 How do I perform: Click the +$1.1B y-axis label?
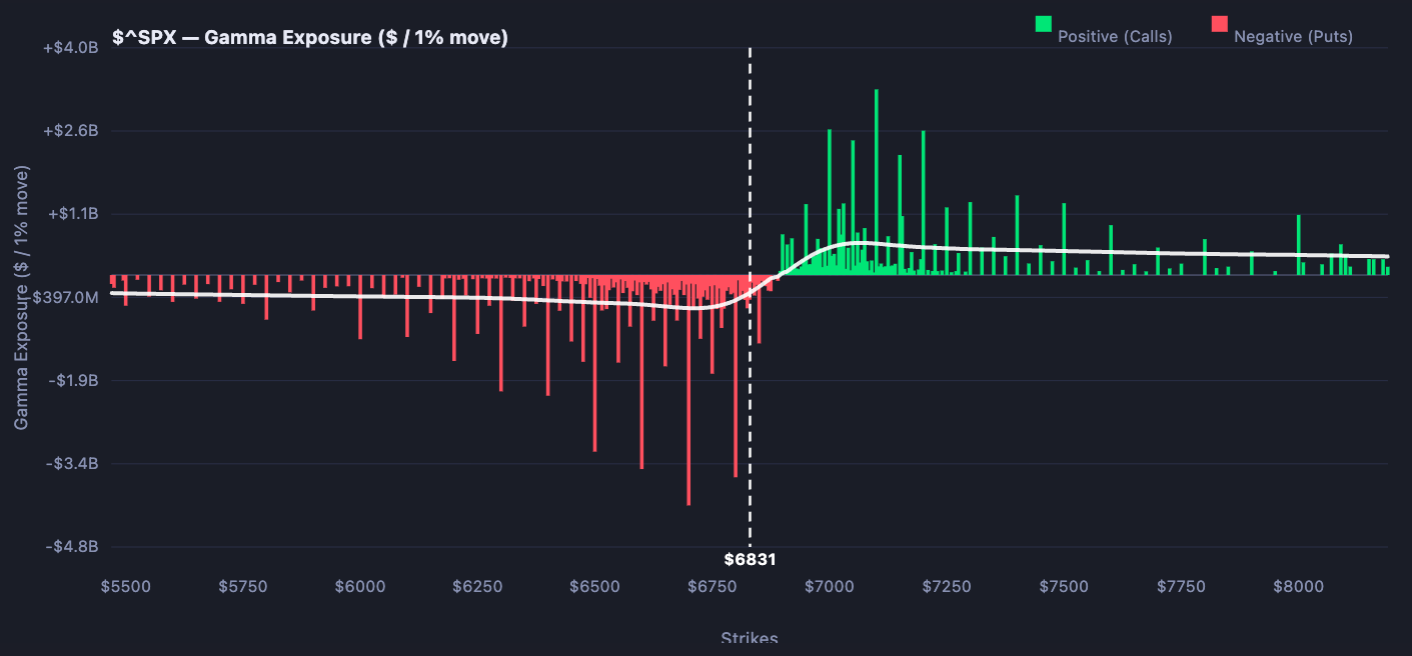click(x=70, y=214)
